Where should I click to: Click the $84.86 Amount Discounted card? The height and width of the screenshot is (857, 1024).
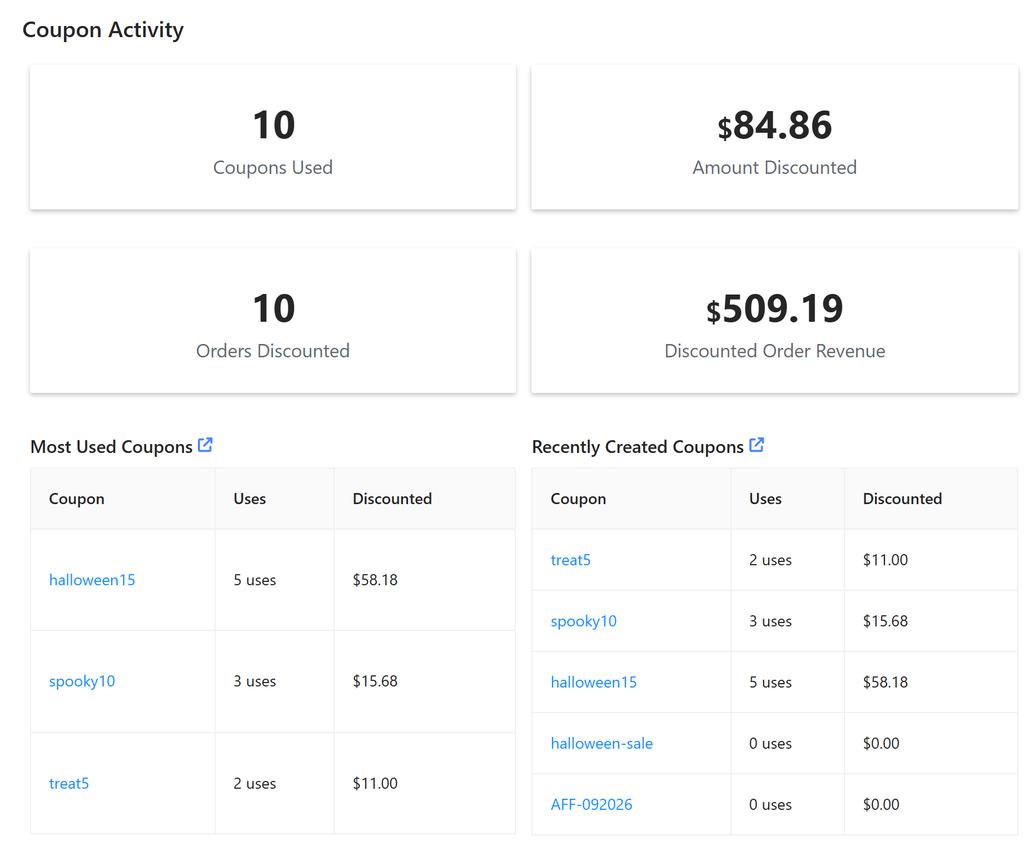coord(775,137)
